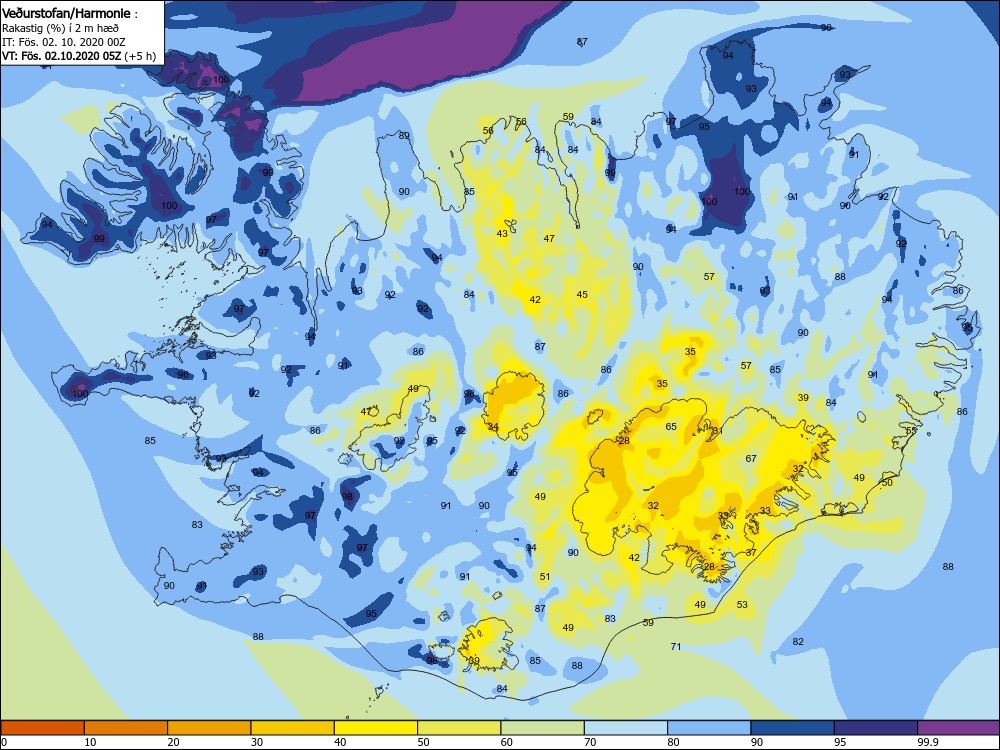Click the map humidity value 71
The height and width of the screenshot is (750, 1000).
676,647
